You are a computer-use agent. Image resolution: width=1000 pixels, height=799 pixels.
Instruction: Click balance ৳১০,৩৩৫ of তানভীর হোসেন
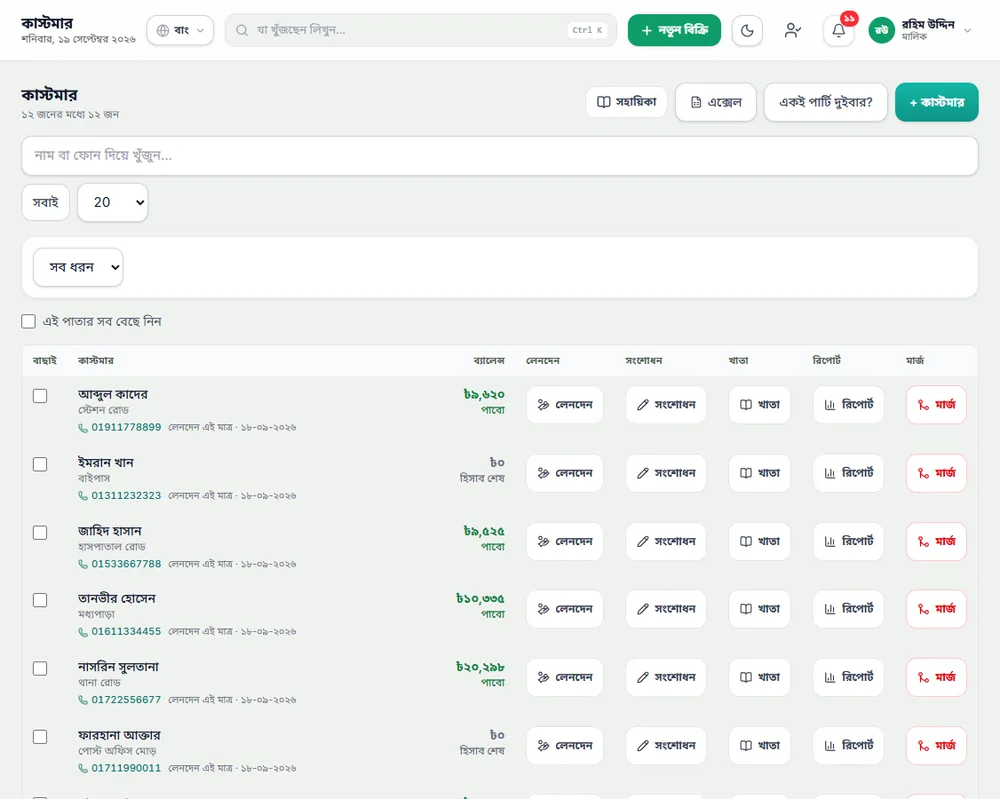tap(480, 599)
